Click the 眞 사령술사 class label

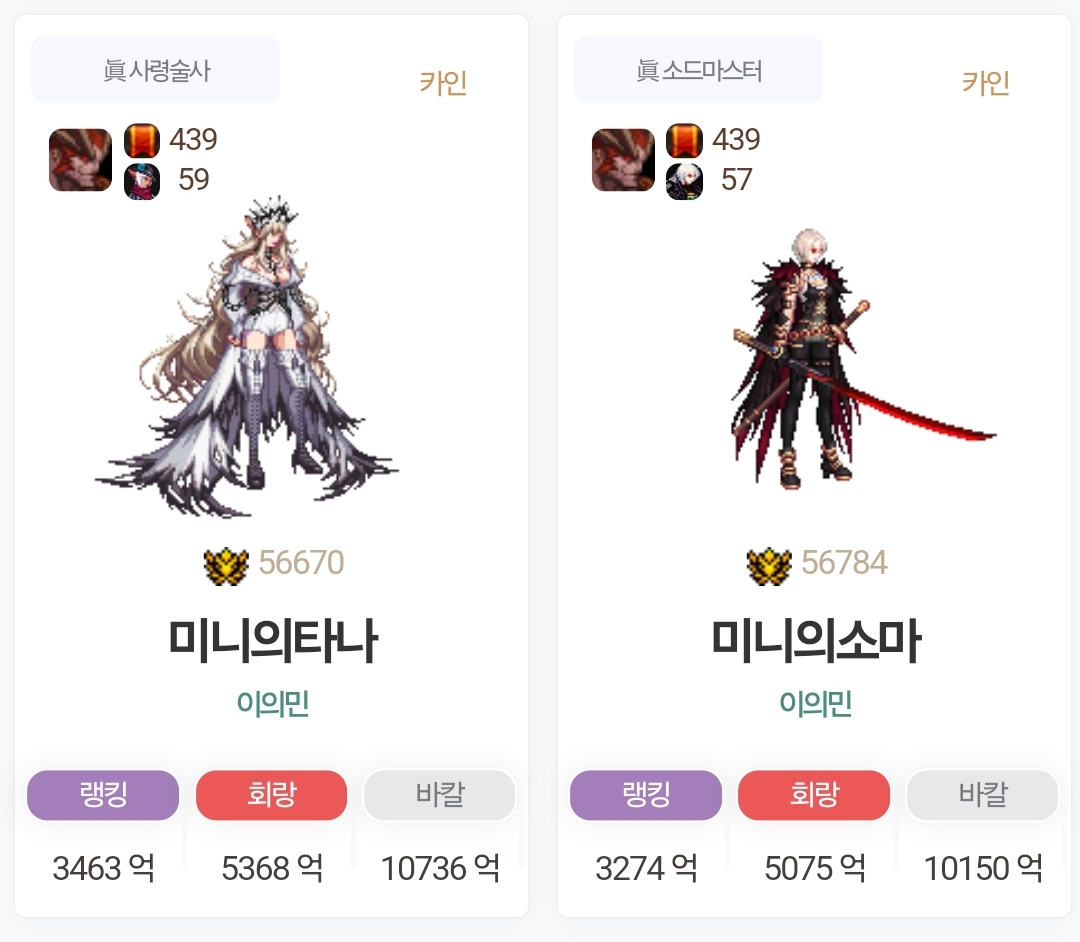156,70
